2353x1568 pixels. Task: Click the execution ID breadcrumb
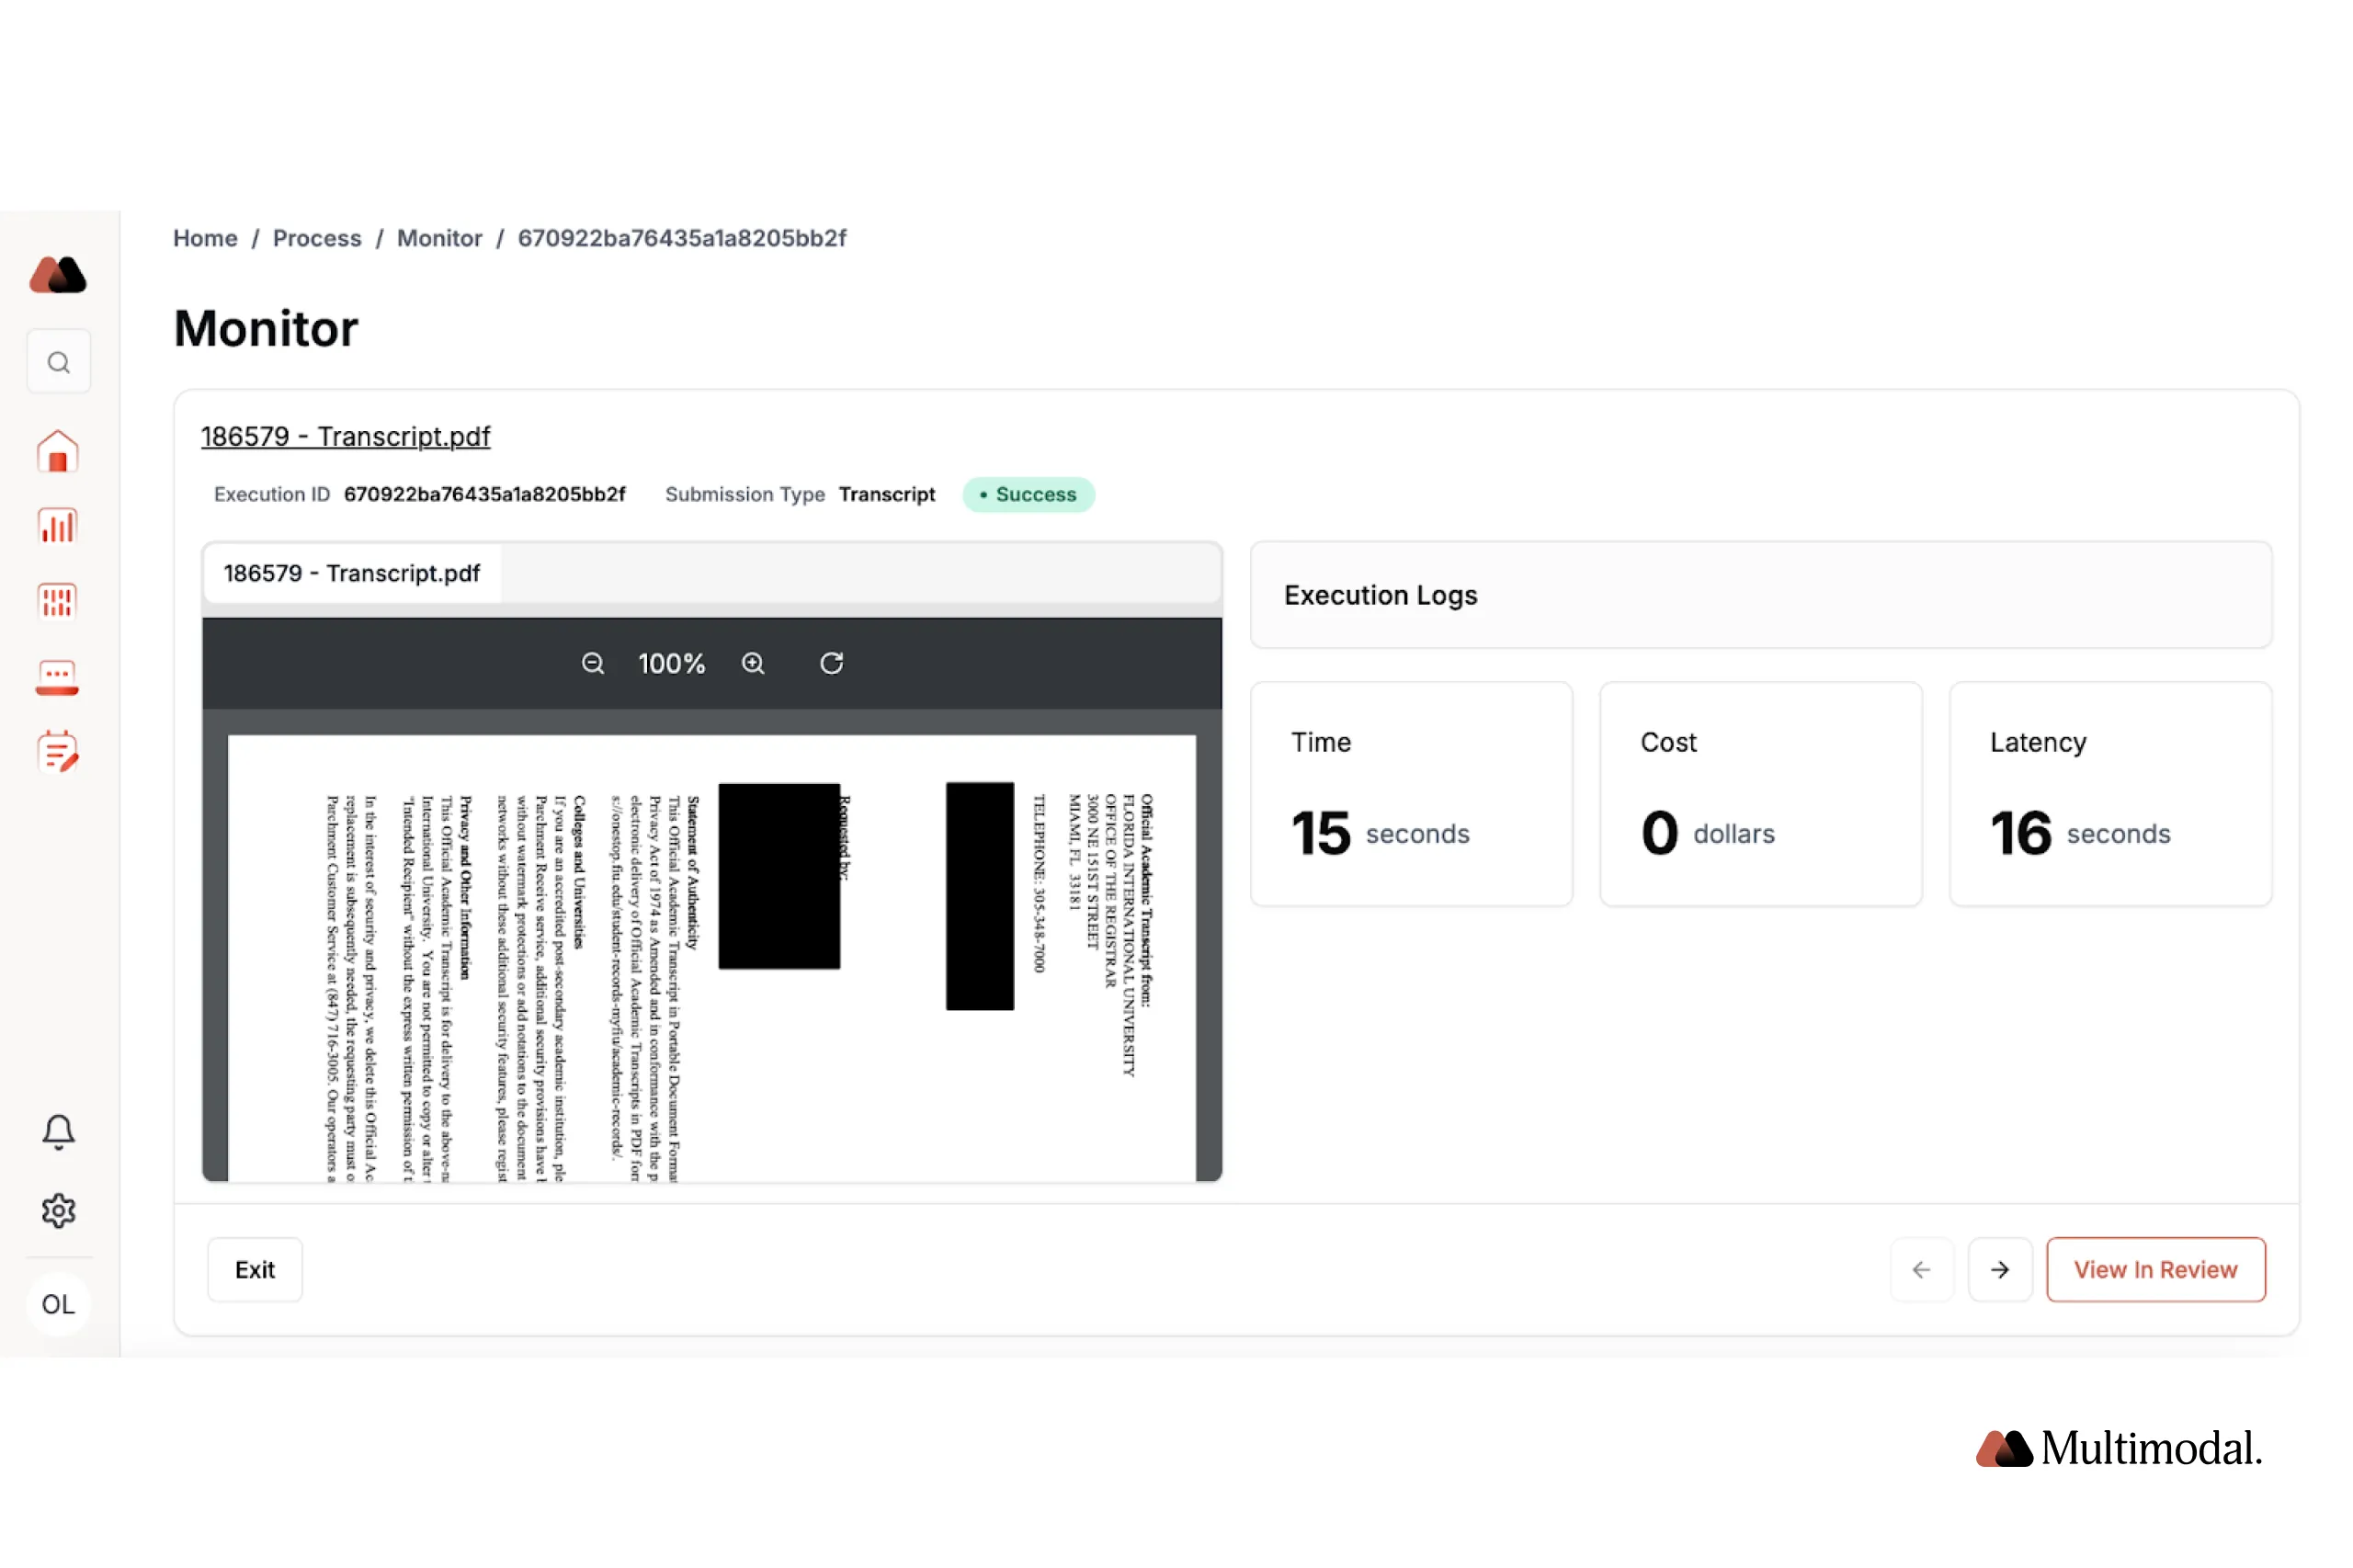[x=682, y=238]
